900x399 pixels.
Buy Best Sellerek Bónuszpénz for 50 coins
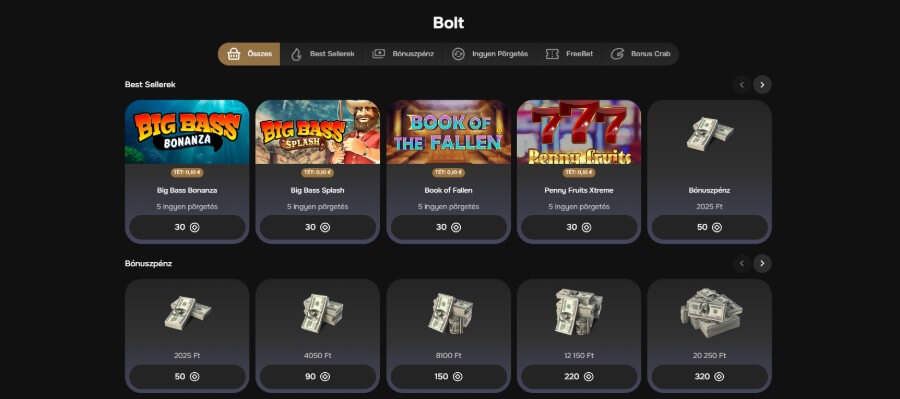(x=709, y=227)
